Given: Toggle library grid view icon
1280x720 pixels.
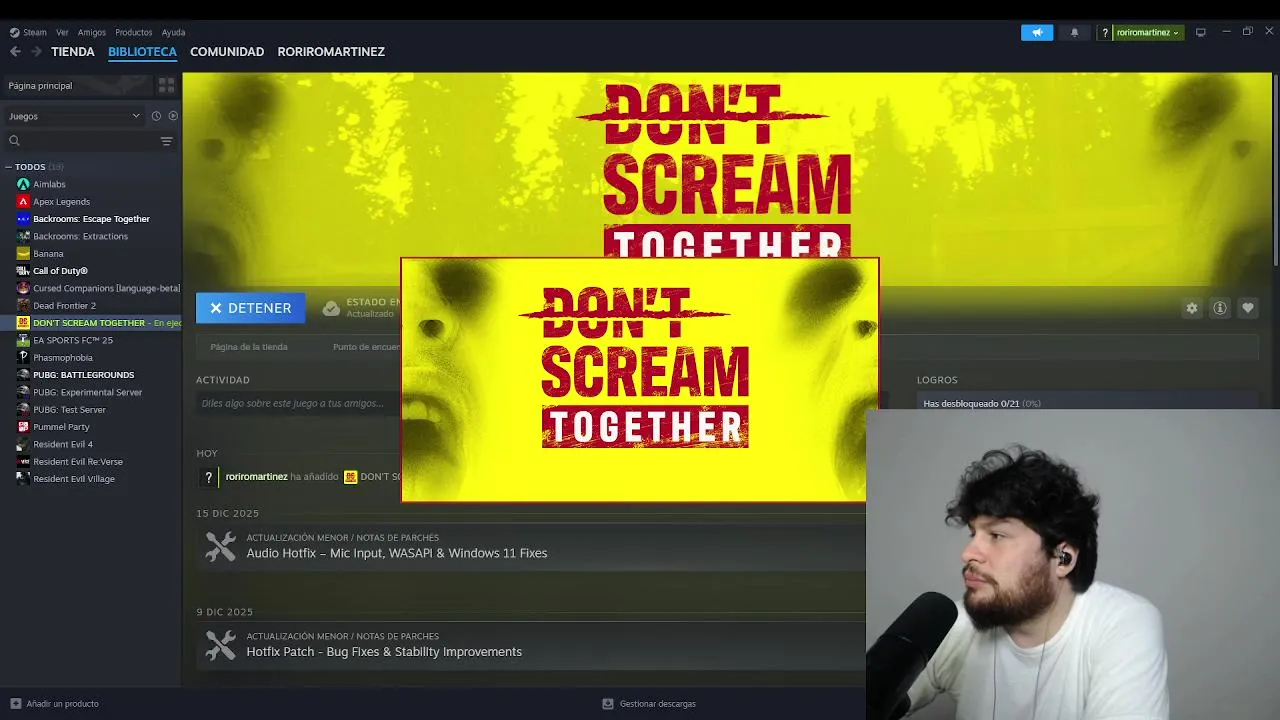Looking at the screenshot, I should [166, 86].
